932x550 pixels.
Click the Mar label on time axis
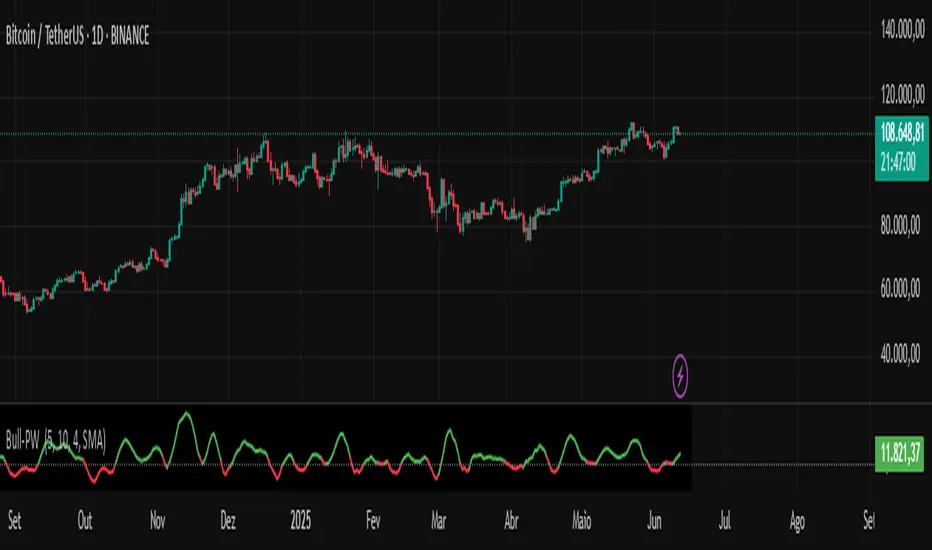click(x=439, y=521)
